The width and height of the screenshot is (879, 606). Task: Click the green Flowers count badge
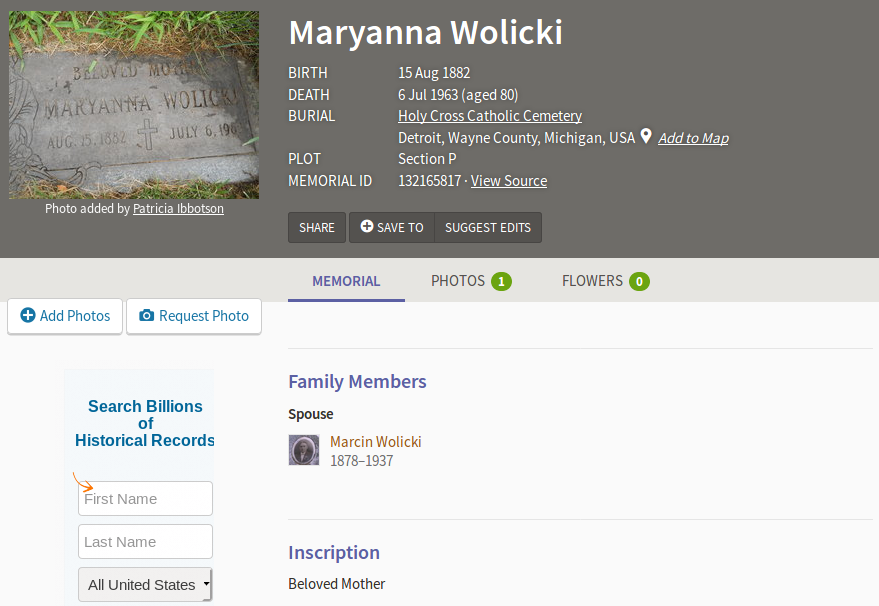(x=639, y=282)
